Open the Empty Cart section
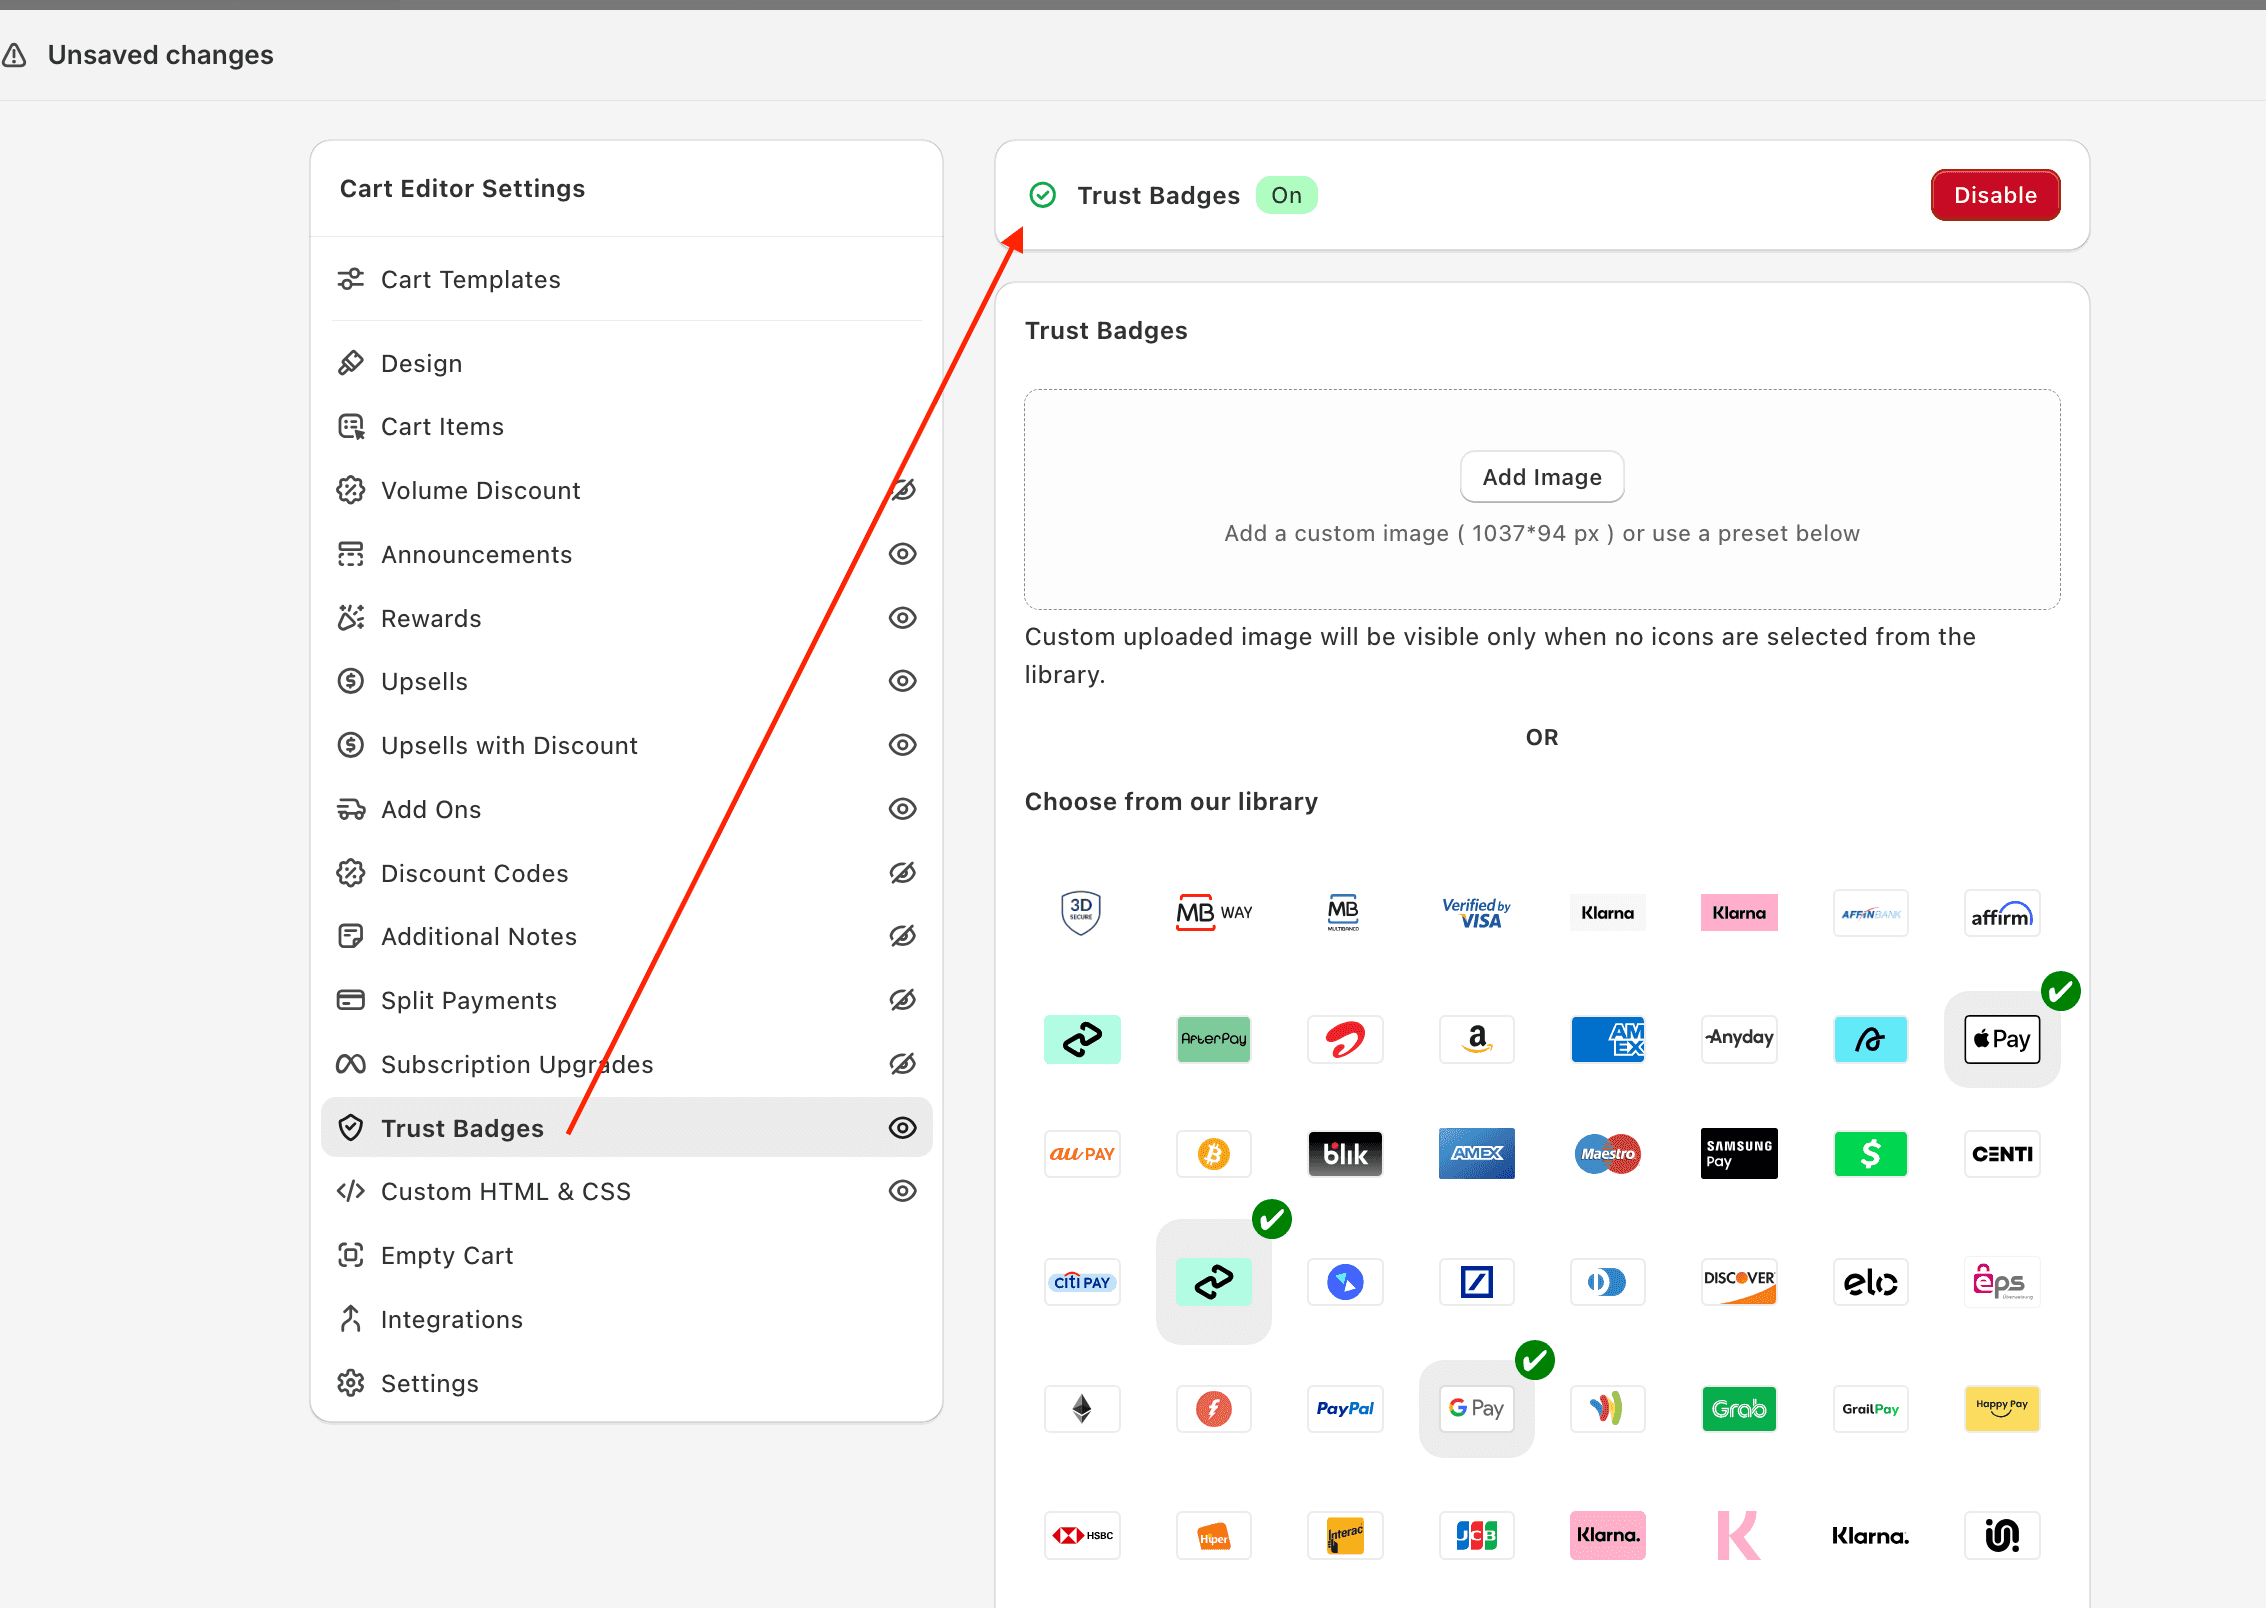Image resolution: width=2266 pixels, height=1608 pixels. click(x=627, y=1255)
